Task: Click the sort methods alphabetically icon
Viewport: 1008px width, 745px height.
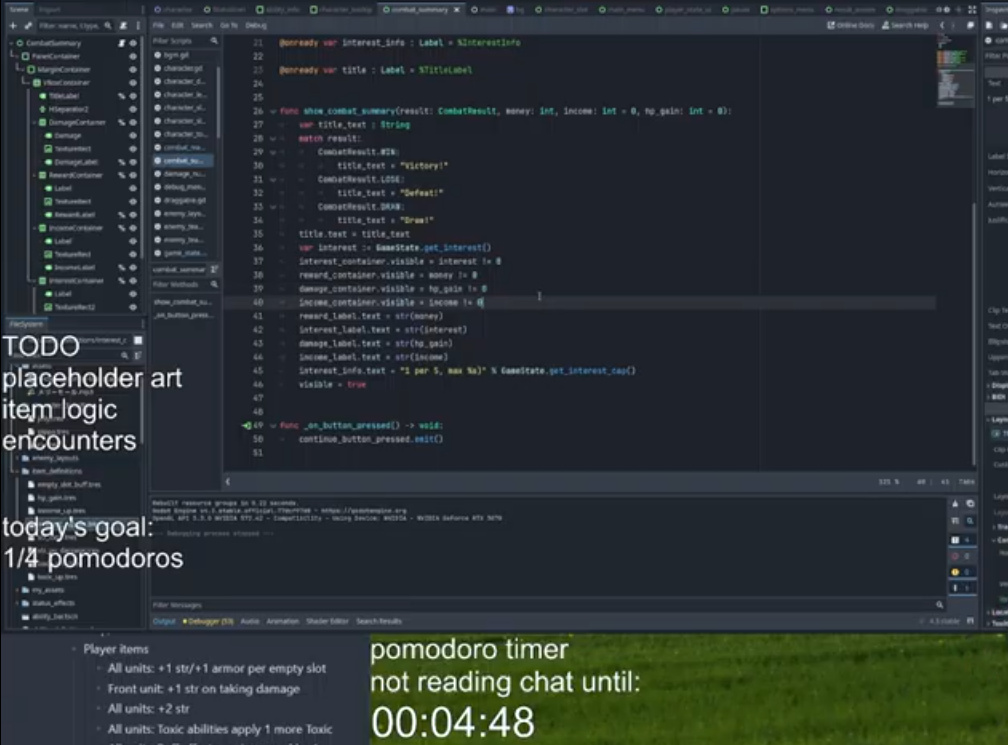Action: [214, 270]
